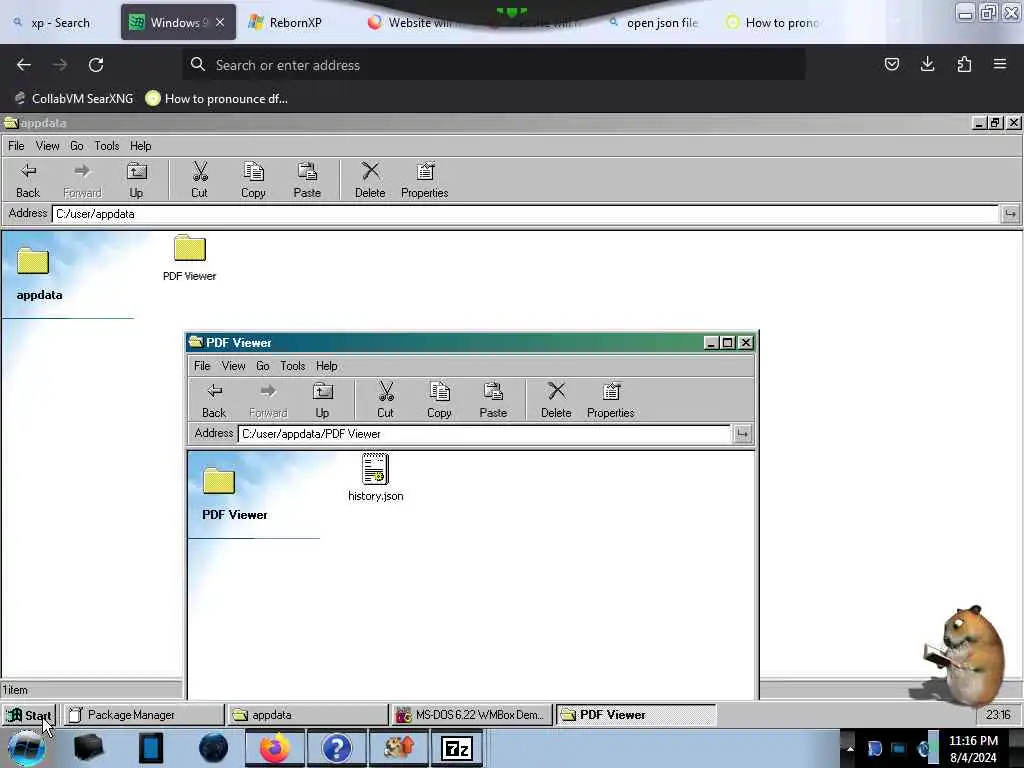Open Go menu in PDF Viewer window

click(263, 366)
